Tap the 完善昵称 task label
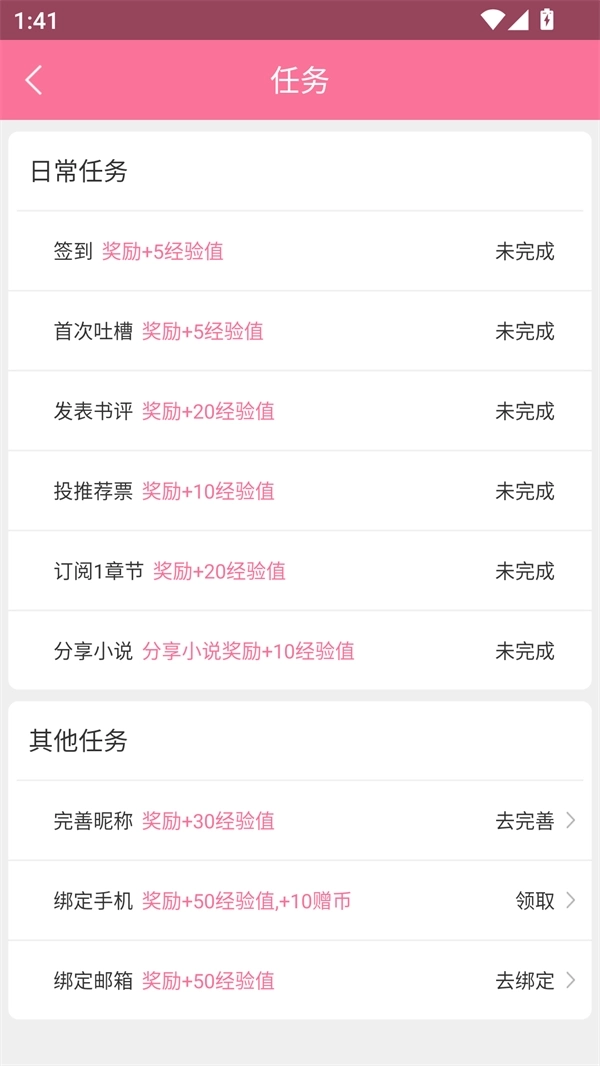This screenshot has height=1066, width=600. [x=93, y=821]
